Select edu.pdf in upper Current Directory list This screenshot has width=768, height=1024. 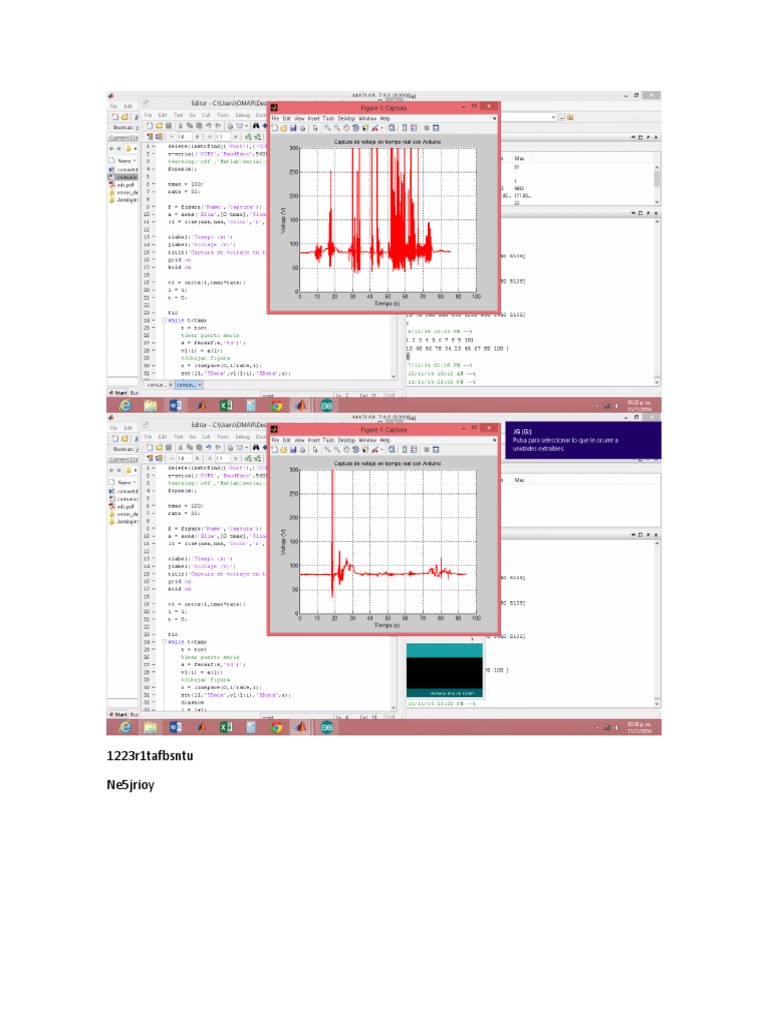click(x=123, y=184)
